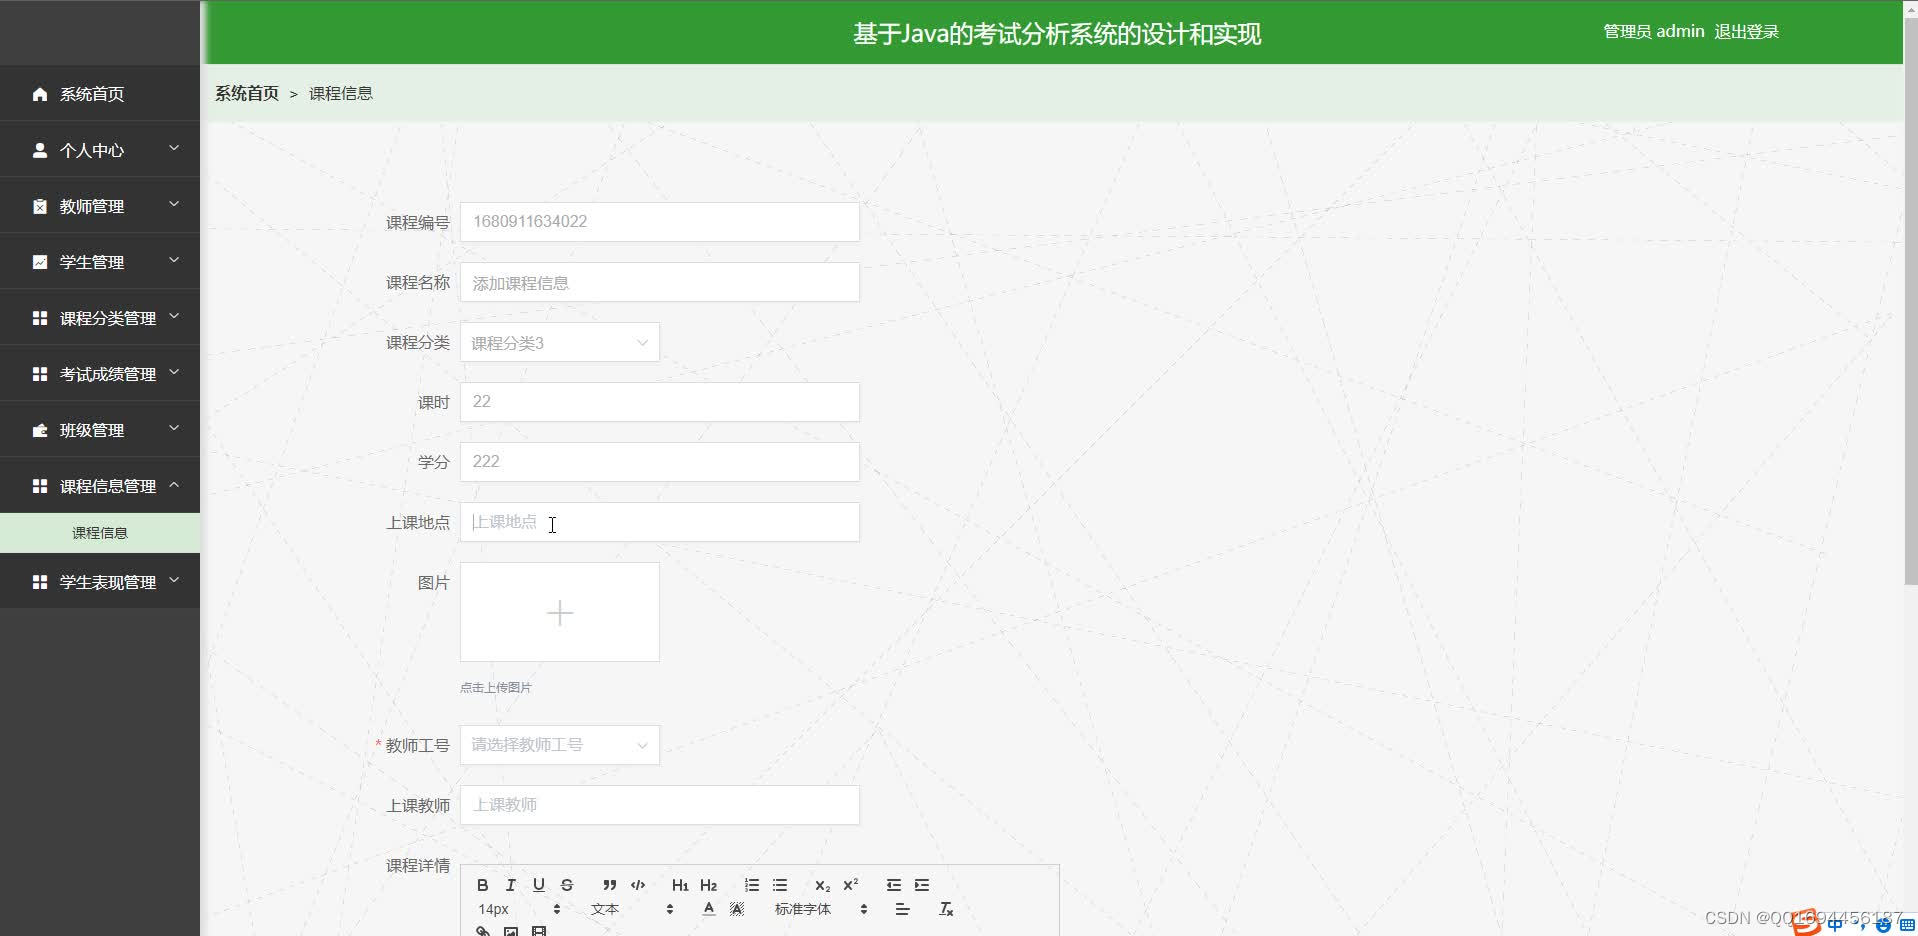Click 课程信息 in the breadcrumb
This screenshot has width=1918, height=936.
[x=341, y=93]
